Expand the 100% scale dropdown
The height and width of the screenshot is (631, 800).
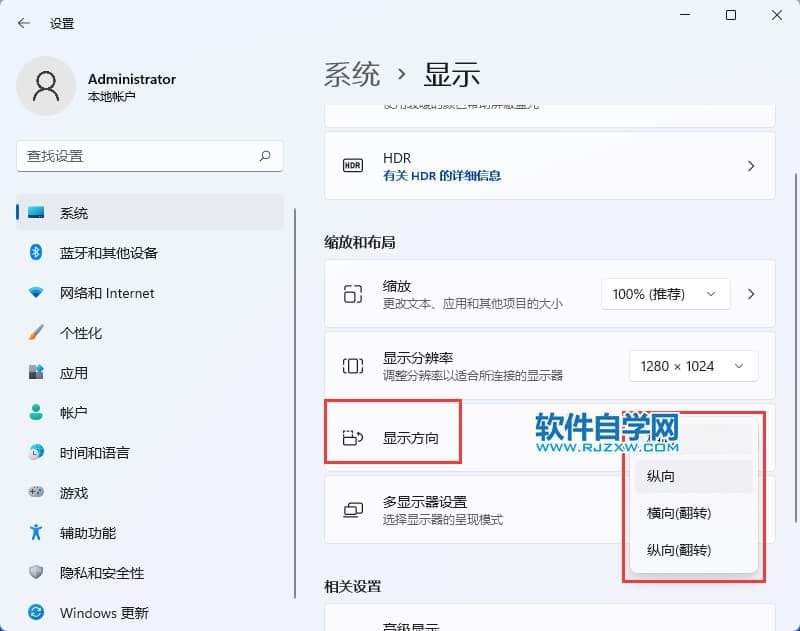coord(665,294)
